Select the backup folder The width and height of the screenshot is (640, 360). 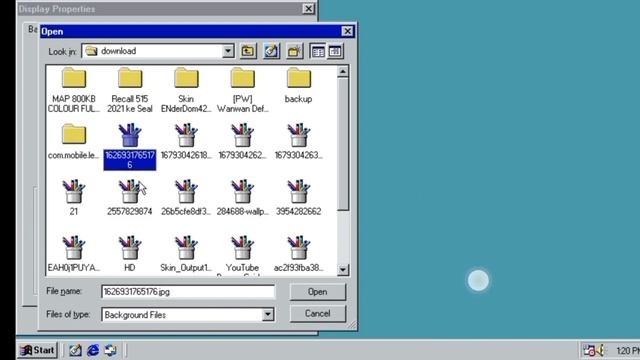pos(298,86)
